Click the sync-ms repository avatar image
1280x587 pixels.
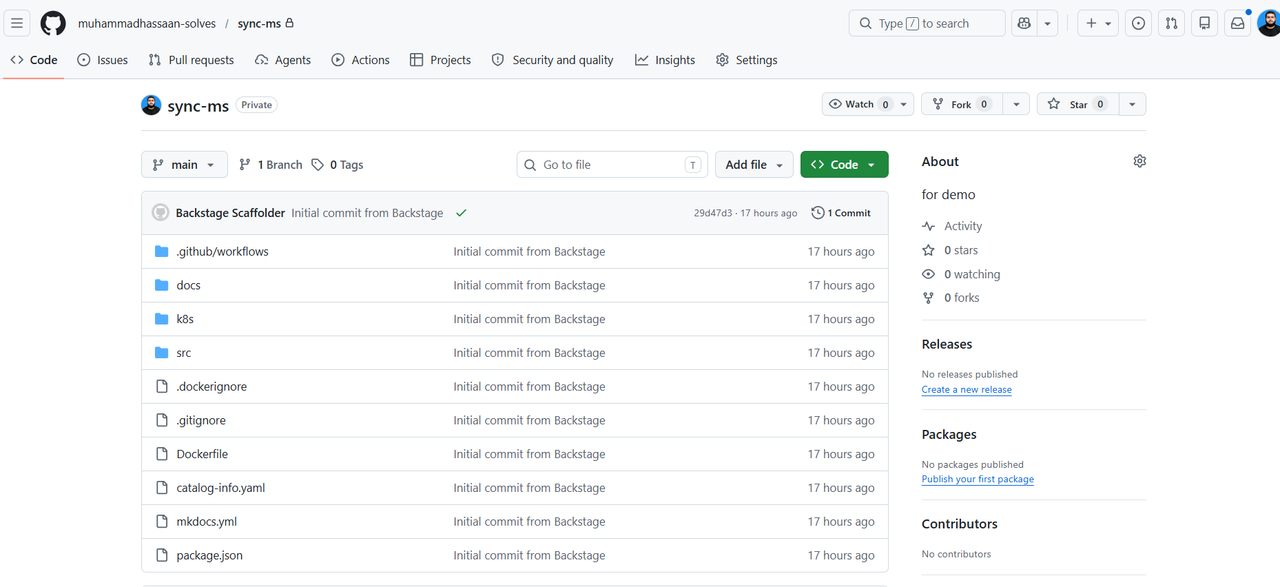pos(151,105)
